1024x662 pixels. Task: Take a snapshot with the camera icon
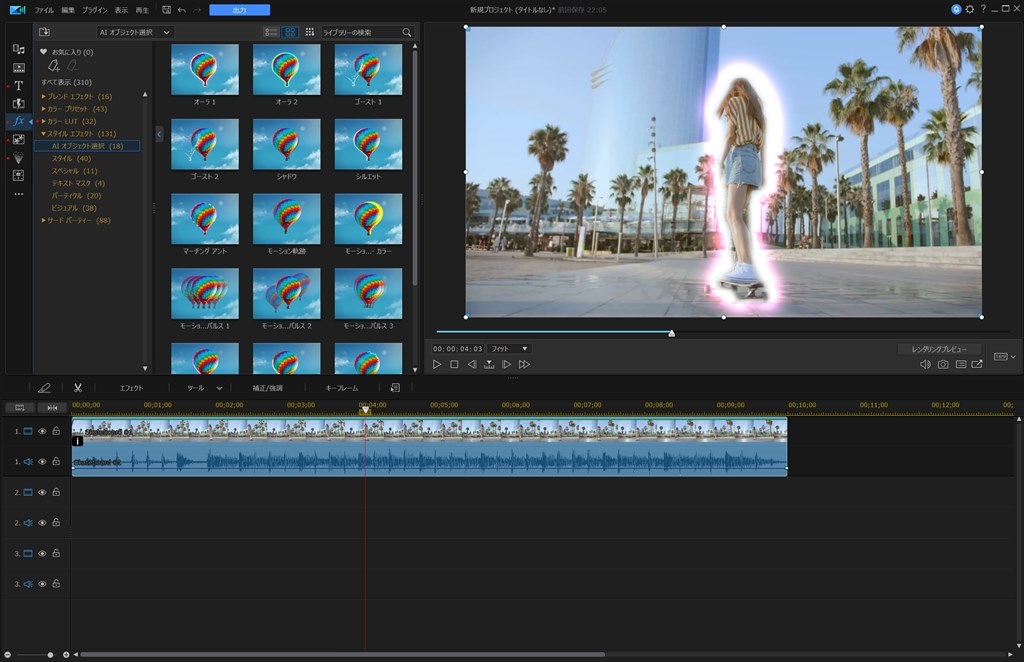pos(942,365)
